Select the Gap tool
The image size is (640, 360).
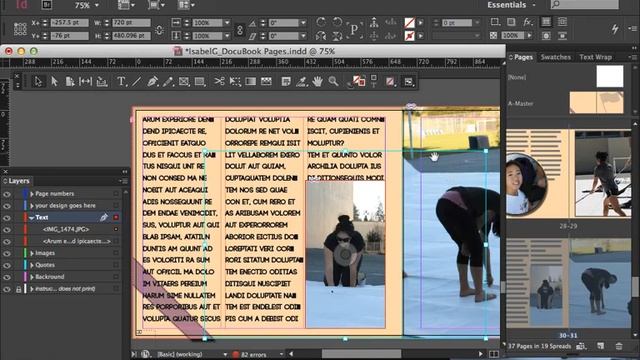(85, 82)
